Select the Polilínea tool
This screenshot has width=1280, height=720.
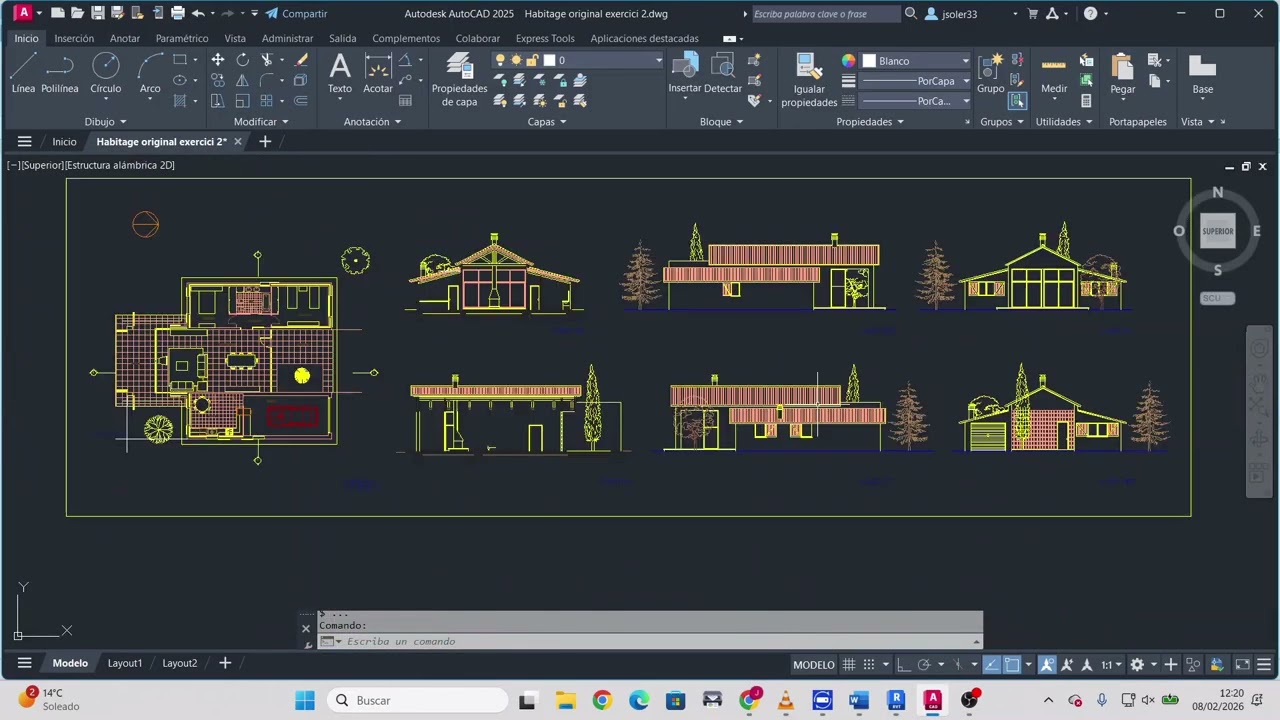60,74
